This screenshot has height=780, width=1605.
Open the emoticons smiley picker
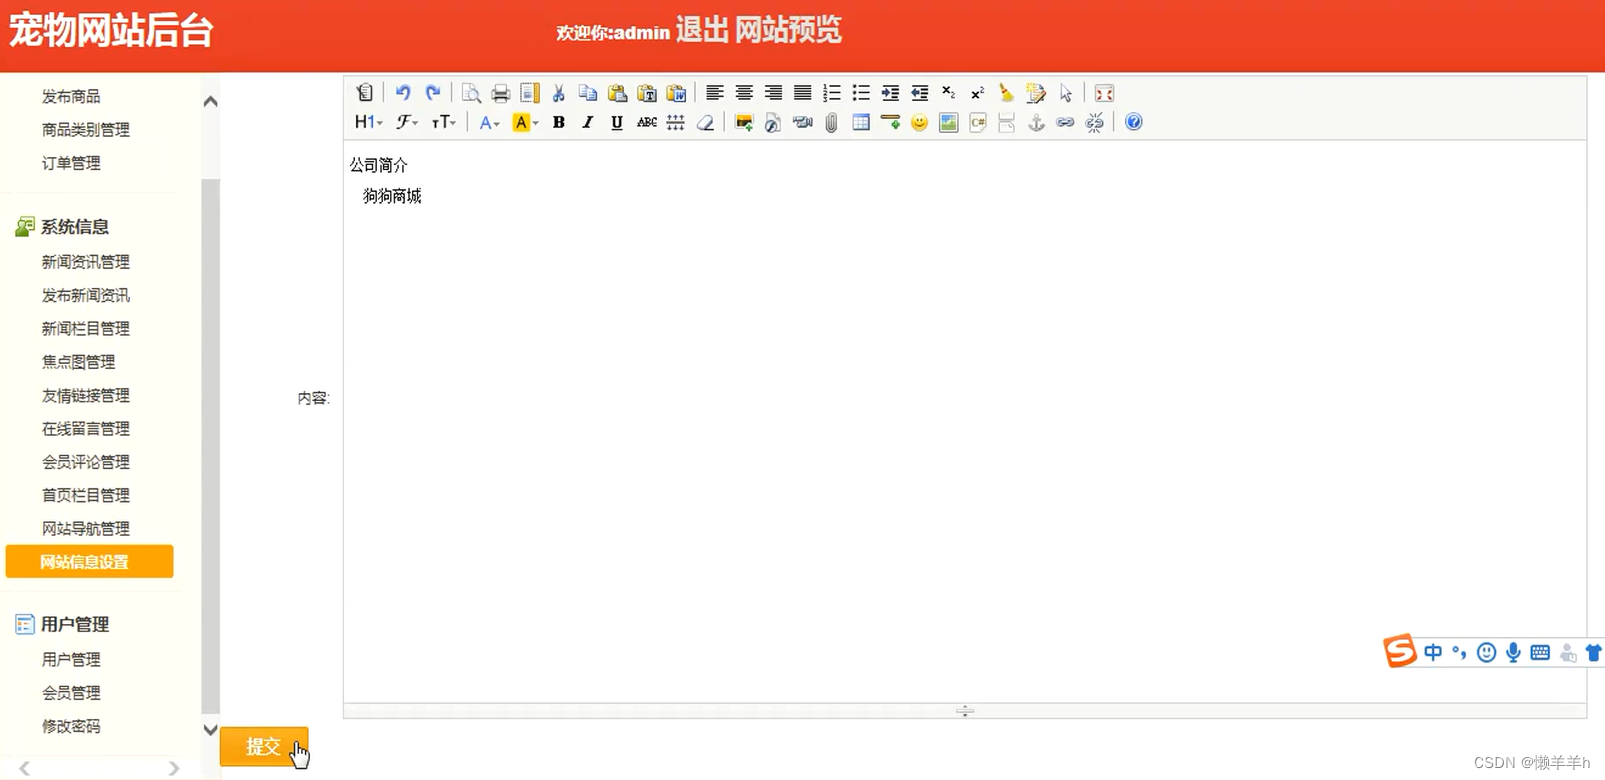coord(920,122)
